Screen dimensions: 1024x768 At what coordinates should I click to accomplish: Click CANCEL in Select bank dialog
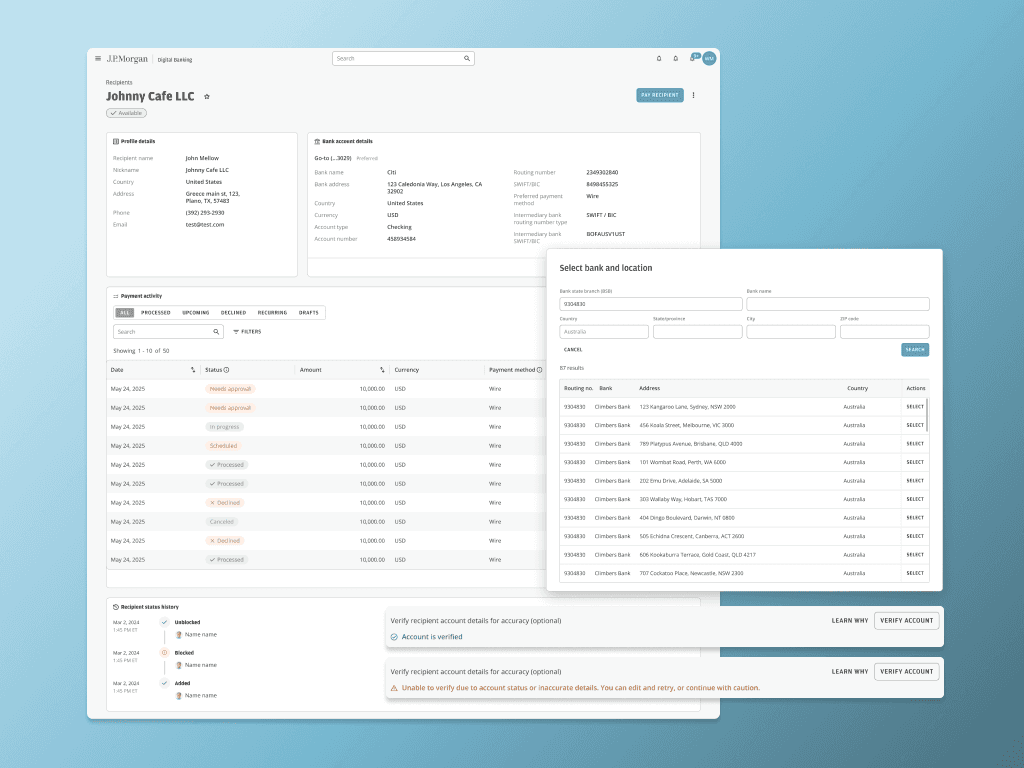(573, 350)
